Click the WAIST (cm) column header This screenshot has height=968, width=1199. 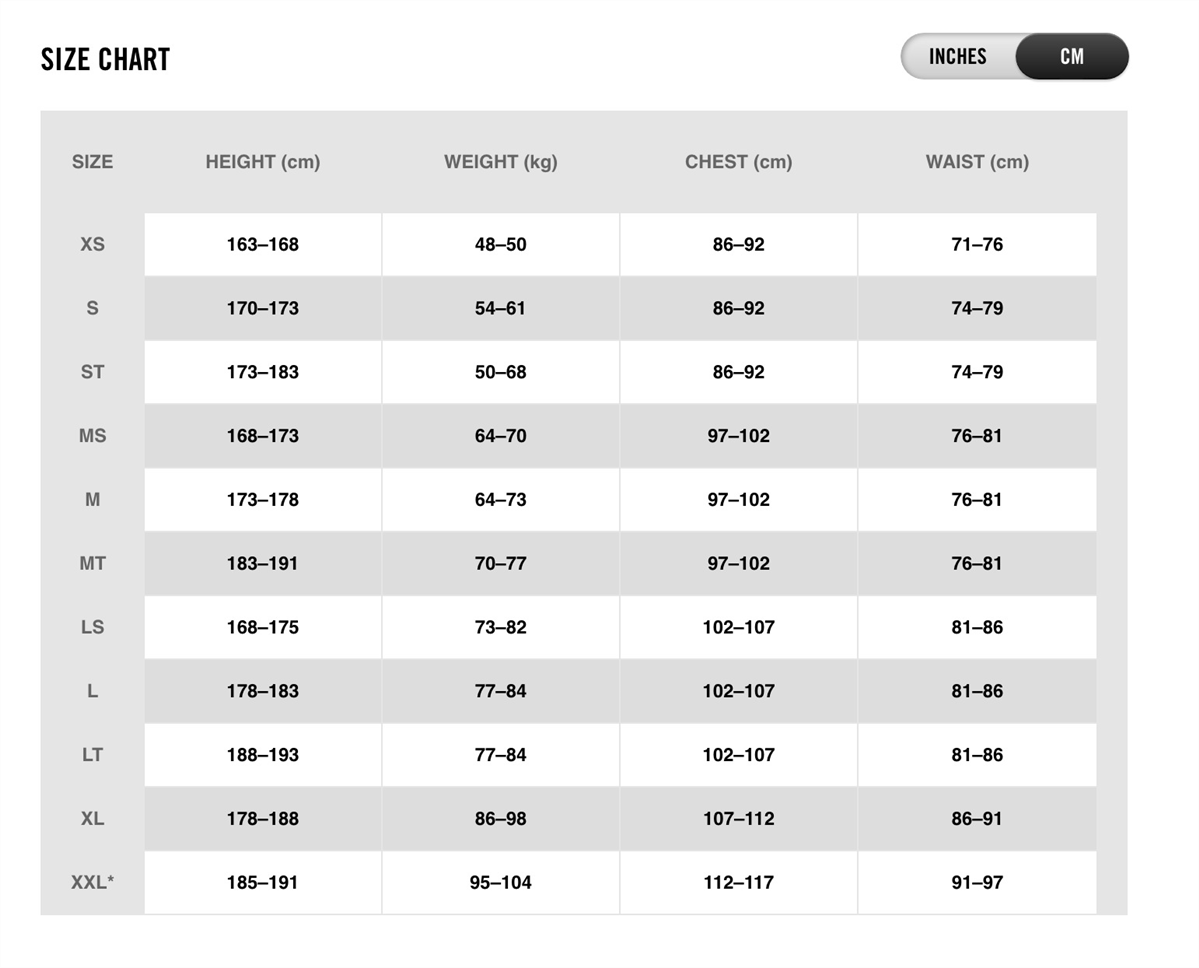point(977,162)
